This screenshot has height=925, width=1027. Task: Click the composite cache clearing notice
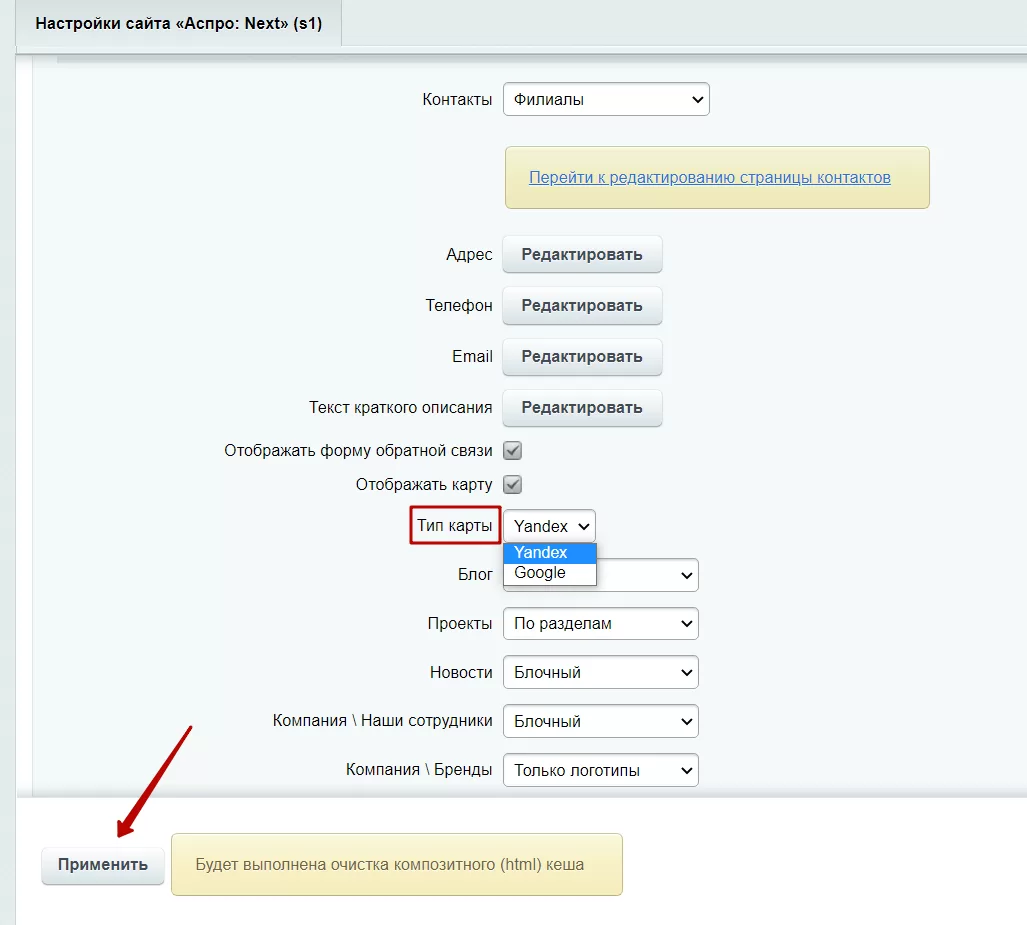coord(396,864)
